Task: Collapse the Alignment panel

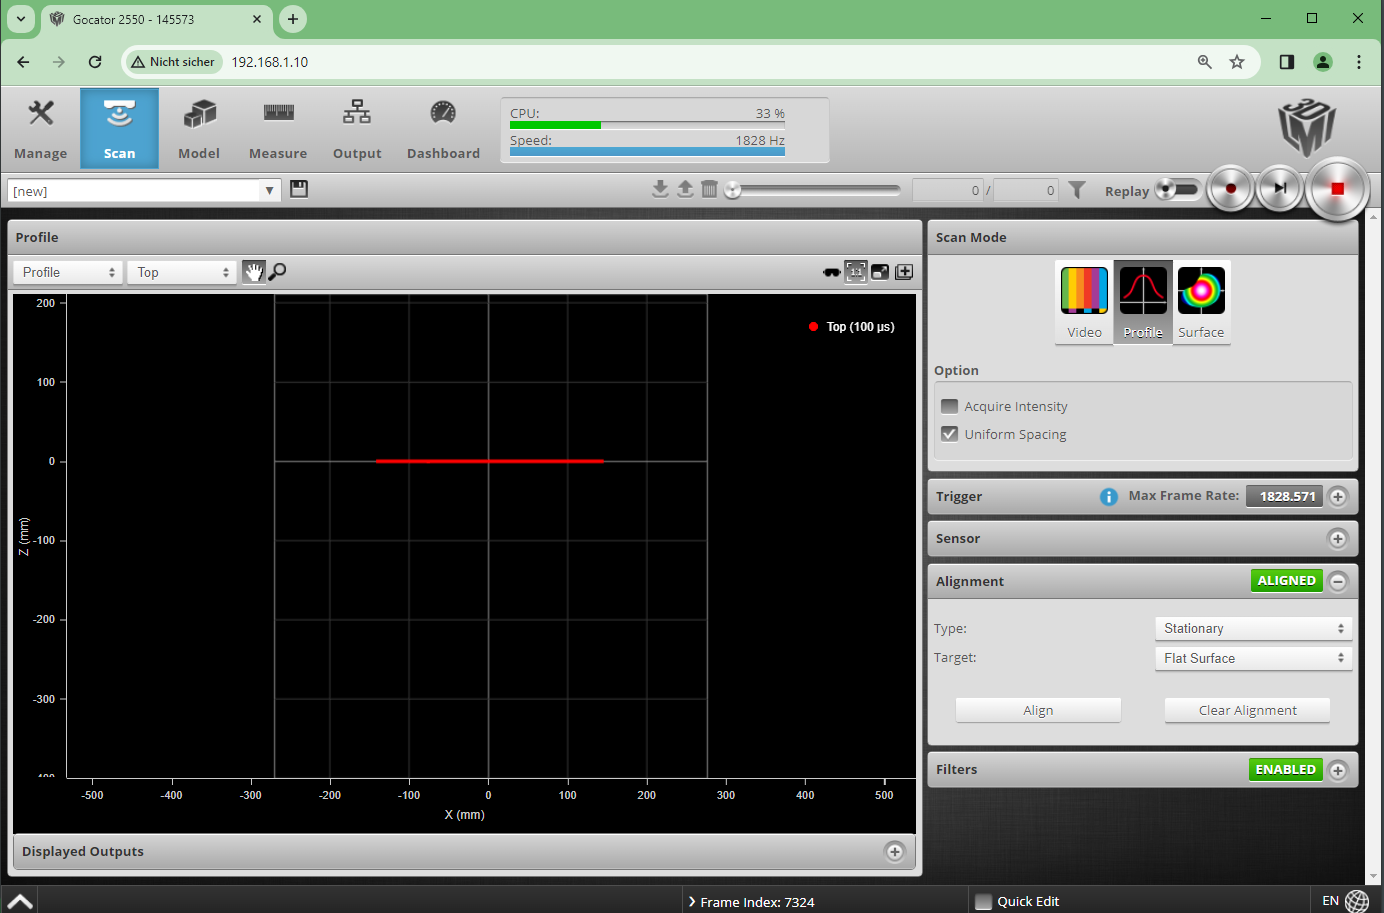Action: click(1338, 581)
